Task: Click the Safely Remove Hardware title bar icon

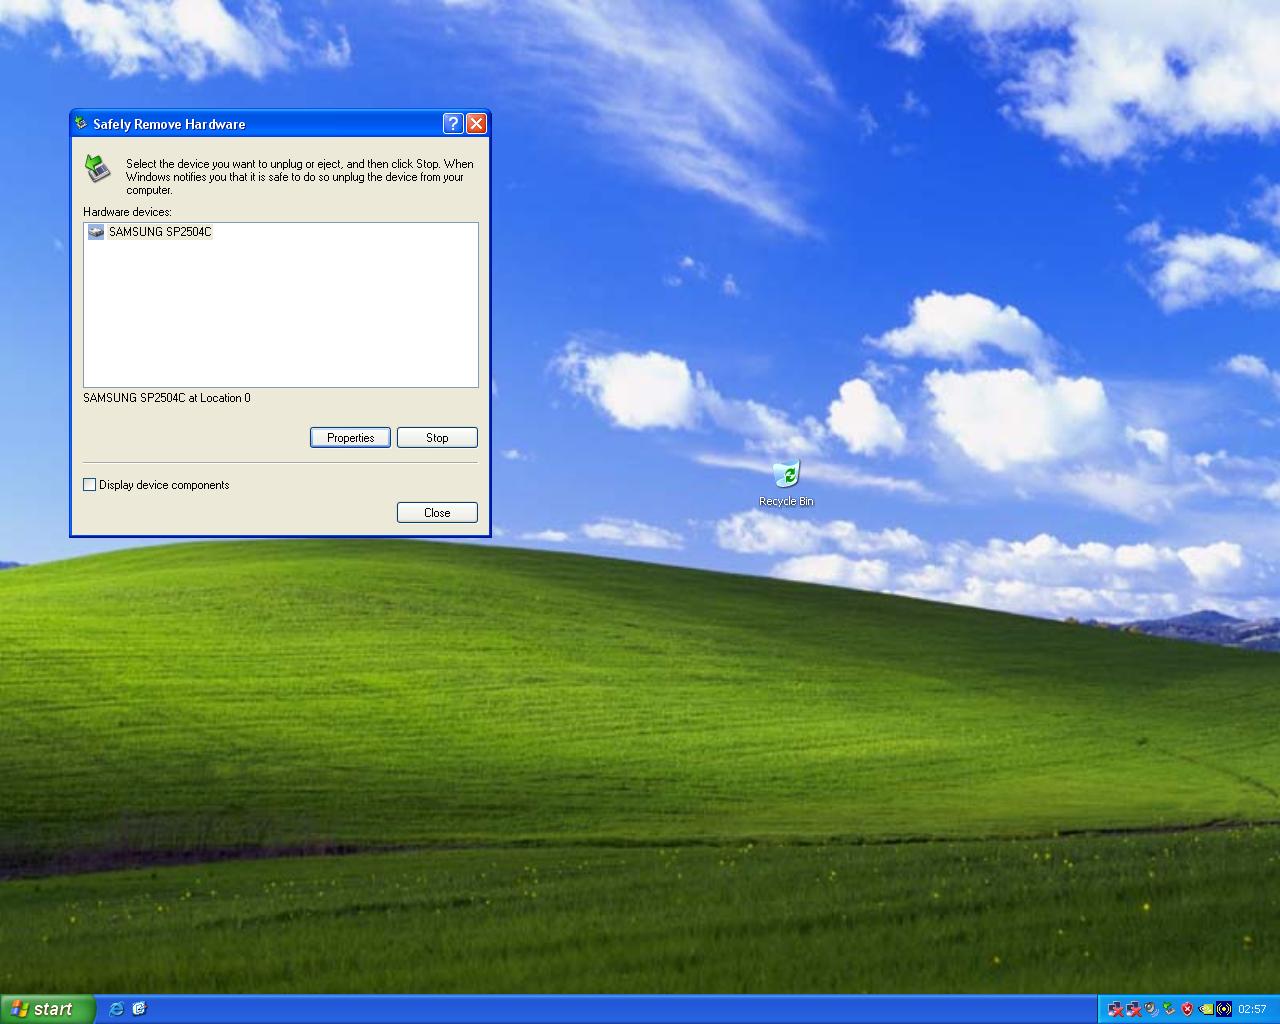Action: coord(81,123)
